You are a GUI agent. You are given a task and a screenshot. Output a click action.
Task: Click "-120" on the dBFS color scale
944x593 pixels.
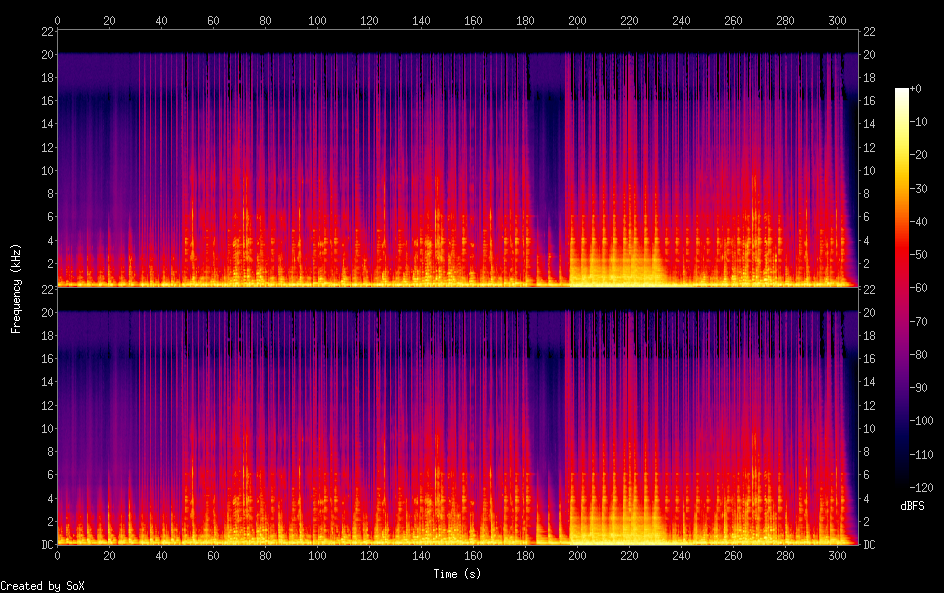pyautogui.click(x=921, y=488)
